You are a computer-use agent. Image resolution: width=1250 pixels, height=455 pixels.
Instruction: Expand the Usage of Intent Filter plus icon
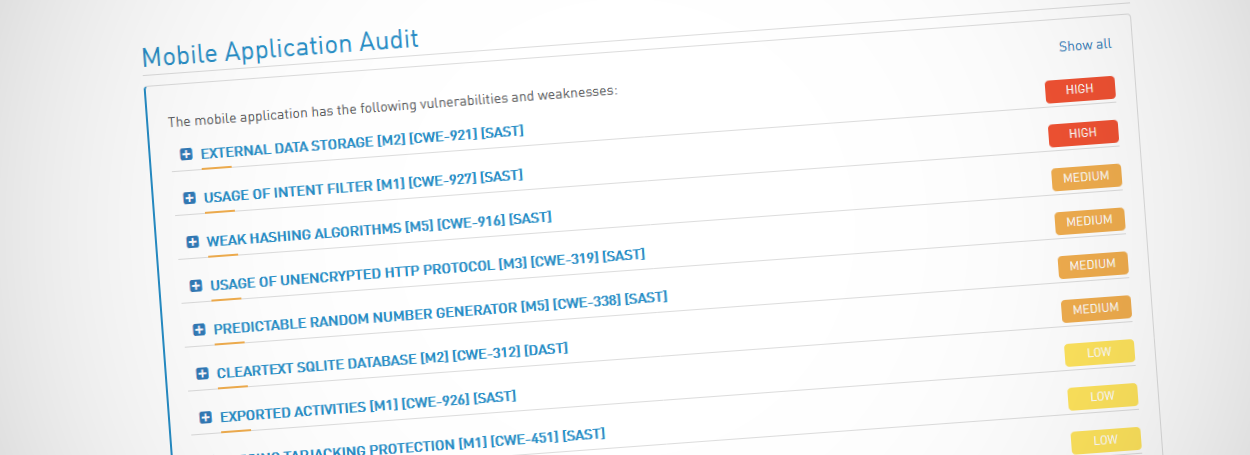[189, 198]
